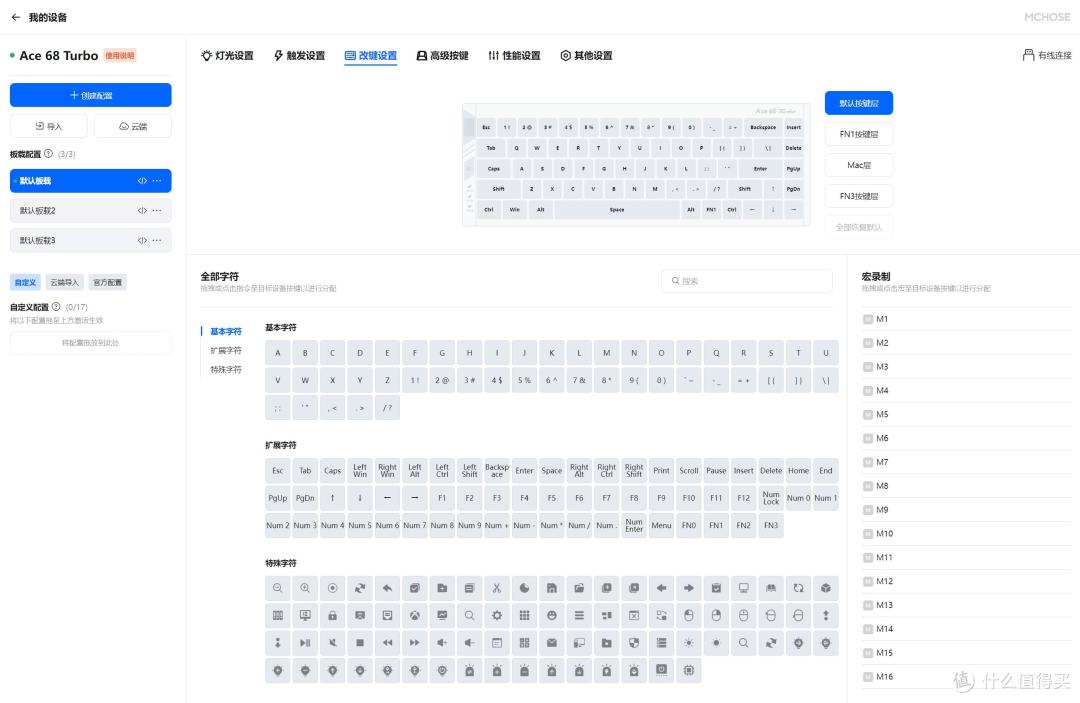Go back with the arrow beside 我的设备
The height and width of the screenshot is (703, 1080).
(16, 17)
